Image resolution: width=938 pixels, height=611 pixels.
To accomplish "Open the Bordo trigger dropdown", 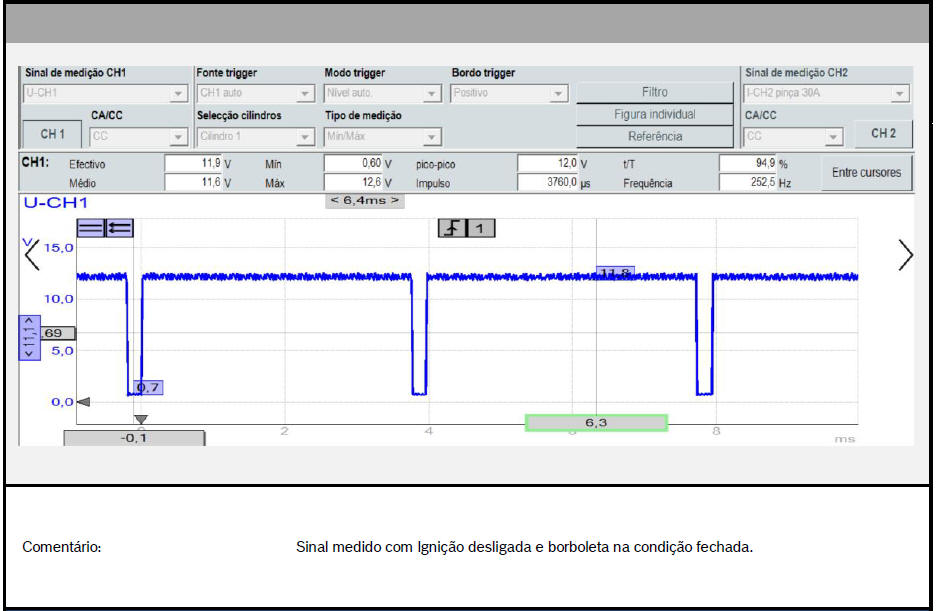I will pyautogui.click(x=510, y=93).
